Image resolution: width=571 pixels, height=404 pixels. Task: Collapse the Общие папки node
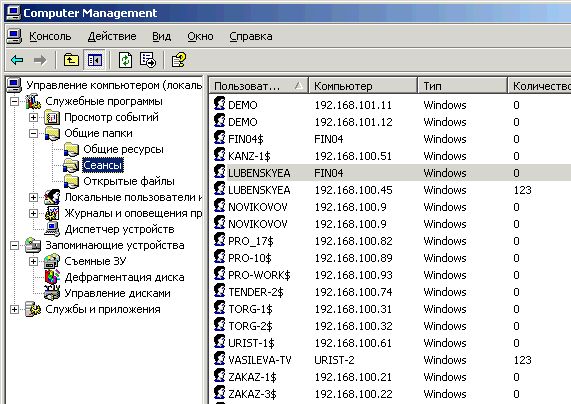coord(33,133)
